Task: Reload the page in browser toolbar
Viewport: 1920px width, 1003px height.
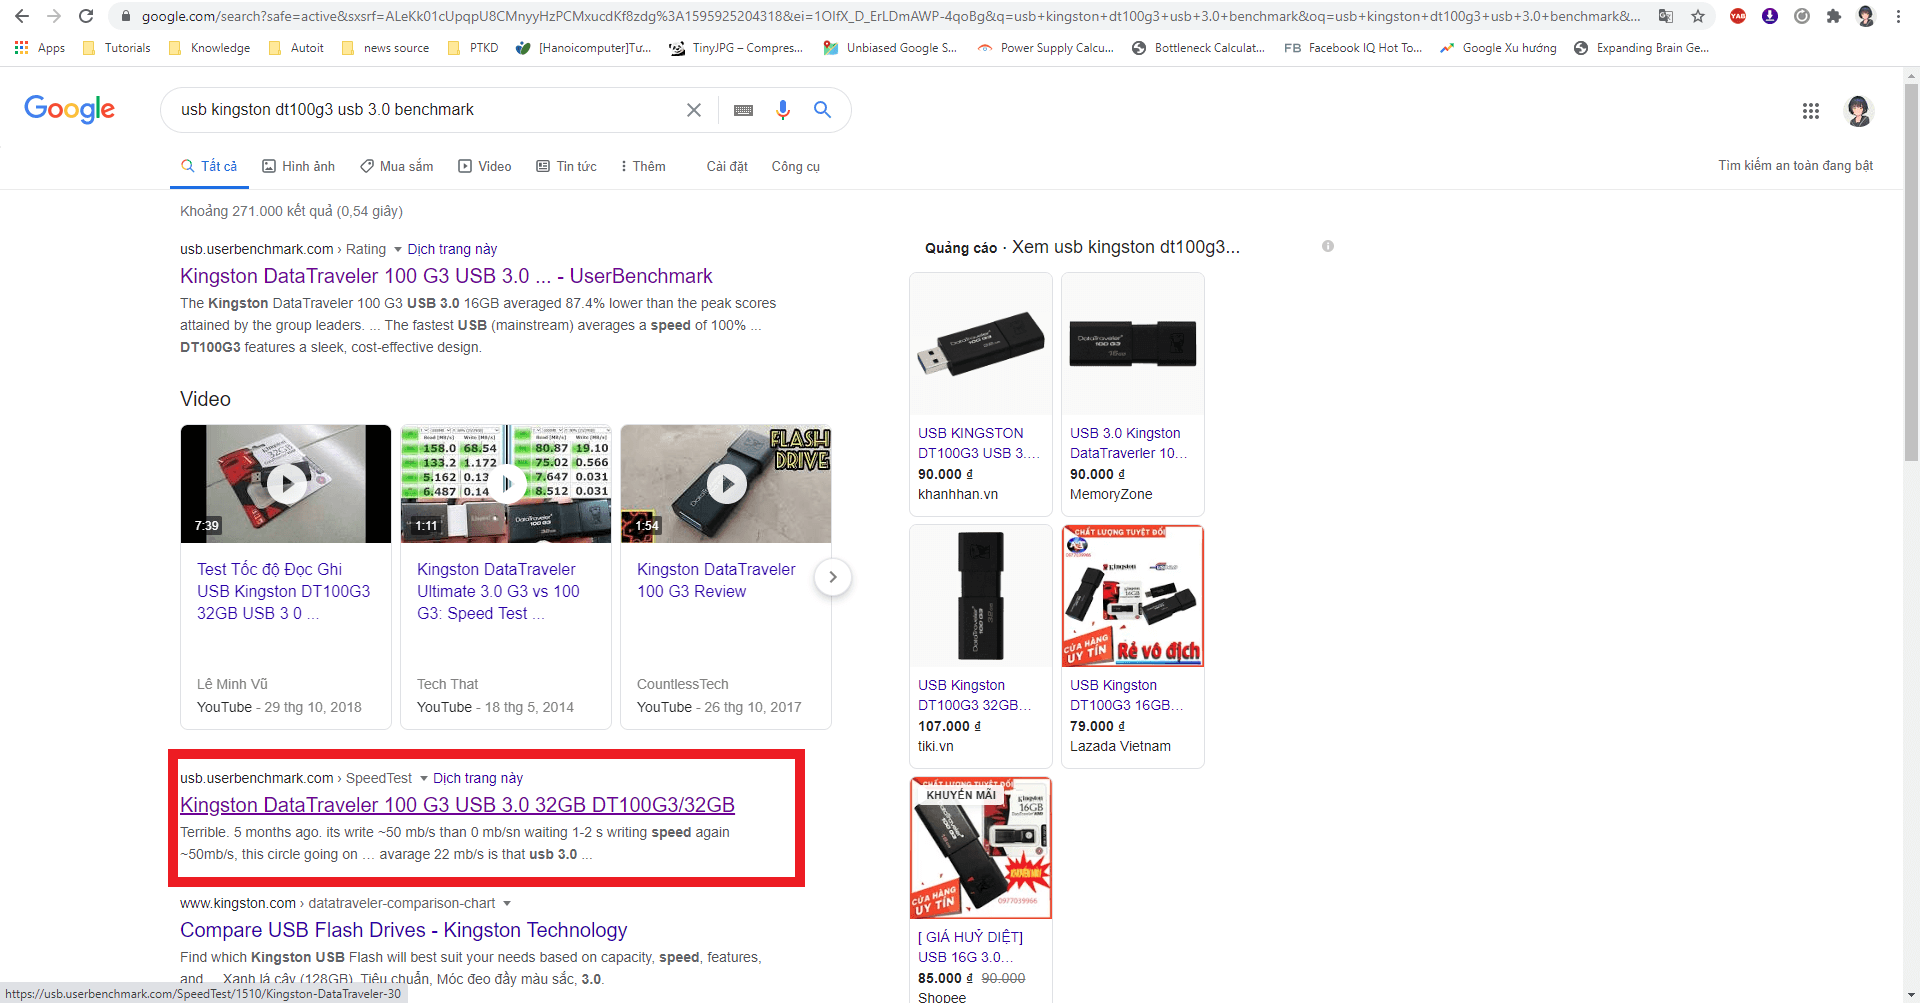Action: [86, 16]
